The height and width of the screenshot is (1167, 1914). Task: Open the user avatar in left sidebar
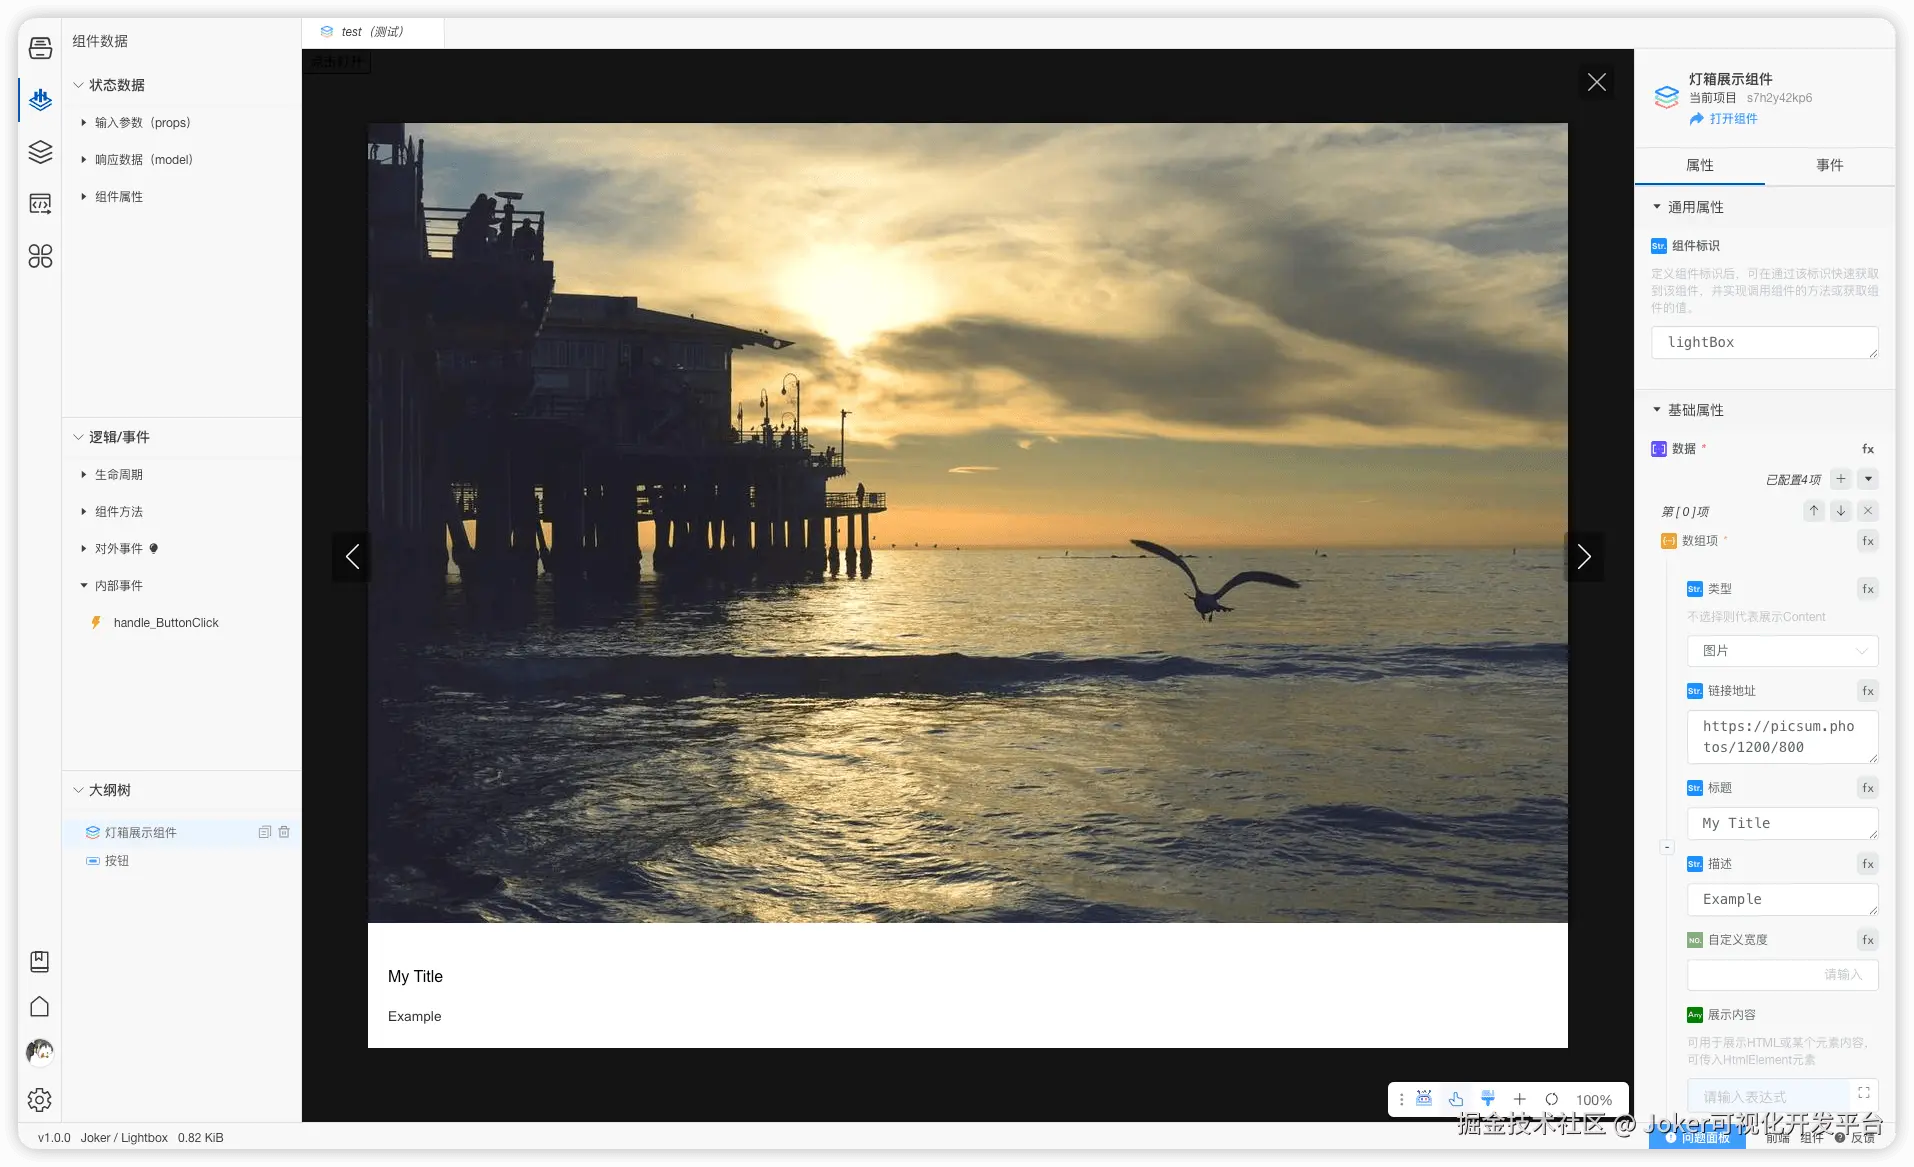40,1051
